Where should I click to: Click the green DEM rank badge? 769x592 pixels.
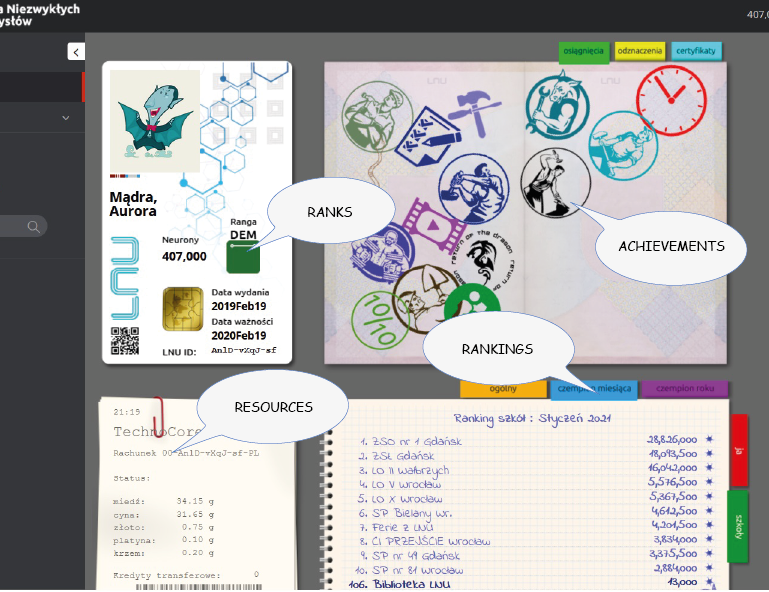(x=243, y=258)
